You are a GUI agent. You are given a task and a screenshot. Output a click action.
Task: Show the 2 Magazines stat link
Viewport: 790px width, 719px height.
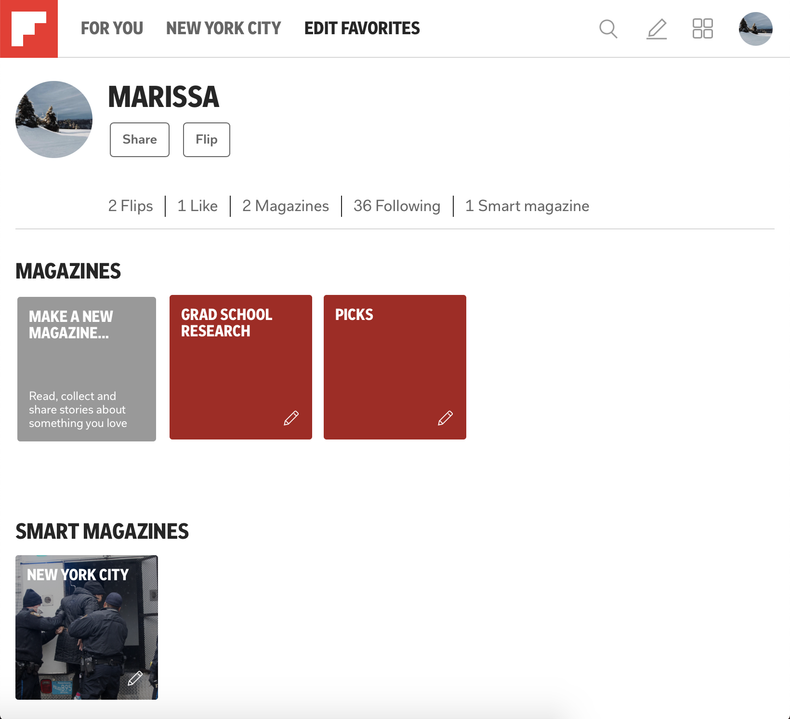[285, 206]
